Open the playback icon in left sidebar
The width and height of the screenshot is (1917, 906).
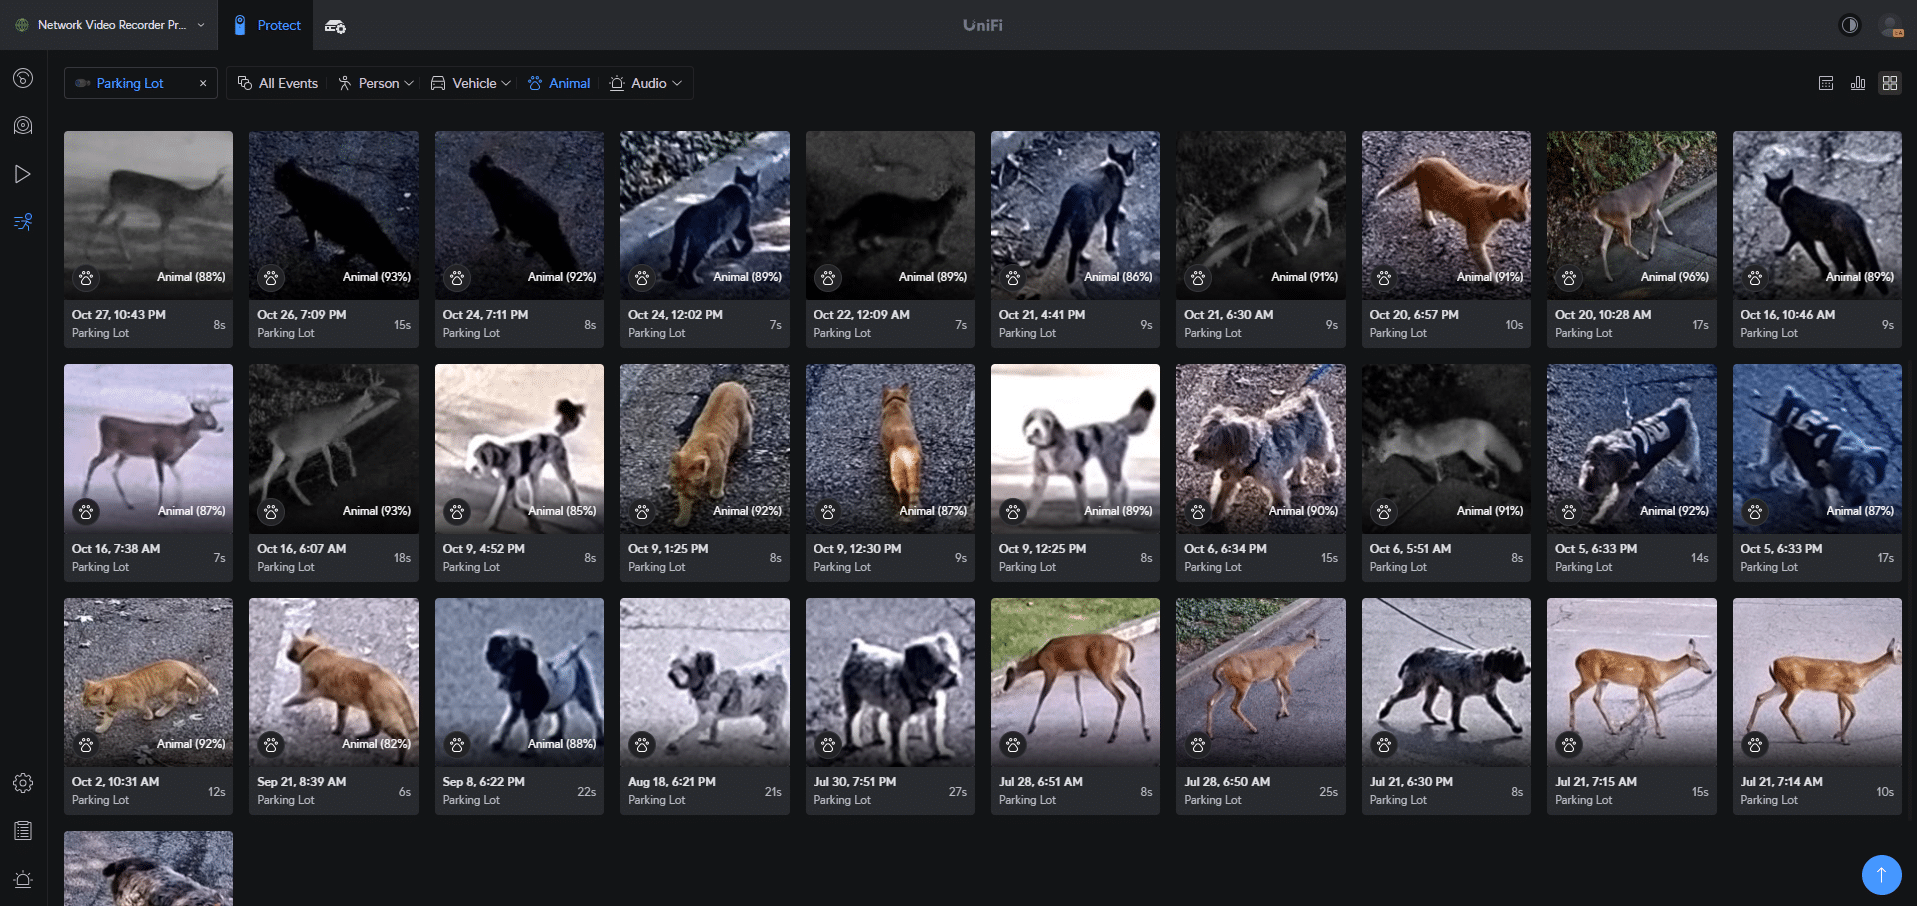point(23,174)
